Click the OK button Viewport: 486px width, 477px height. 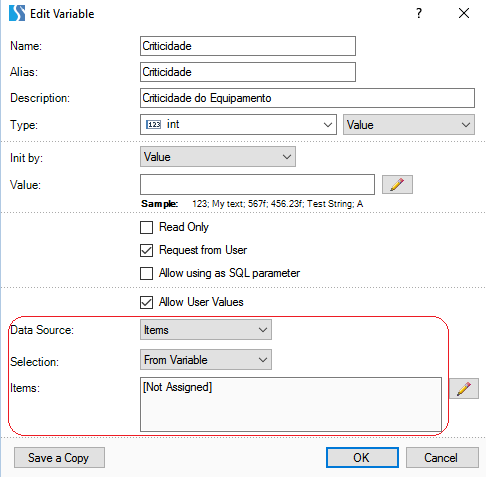coord(362,457)
